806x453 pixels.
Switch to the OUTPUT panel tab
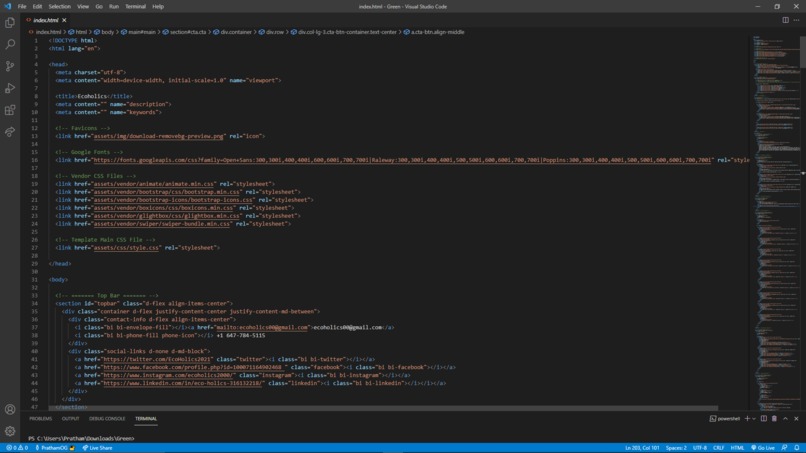point(70,419)
